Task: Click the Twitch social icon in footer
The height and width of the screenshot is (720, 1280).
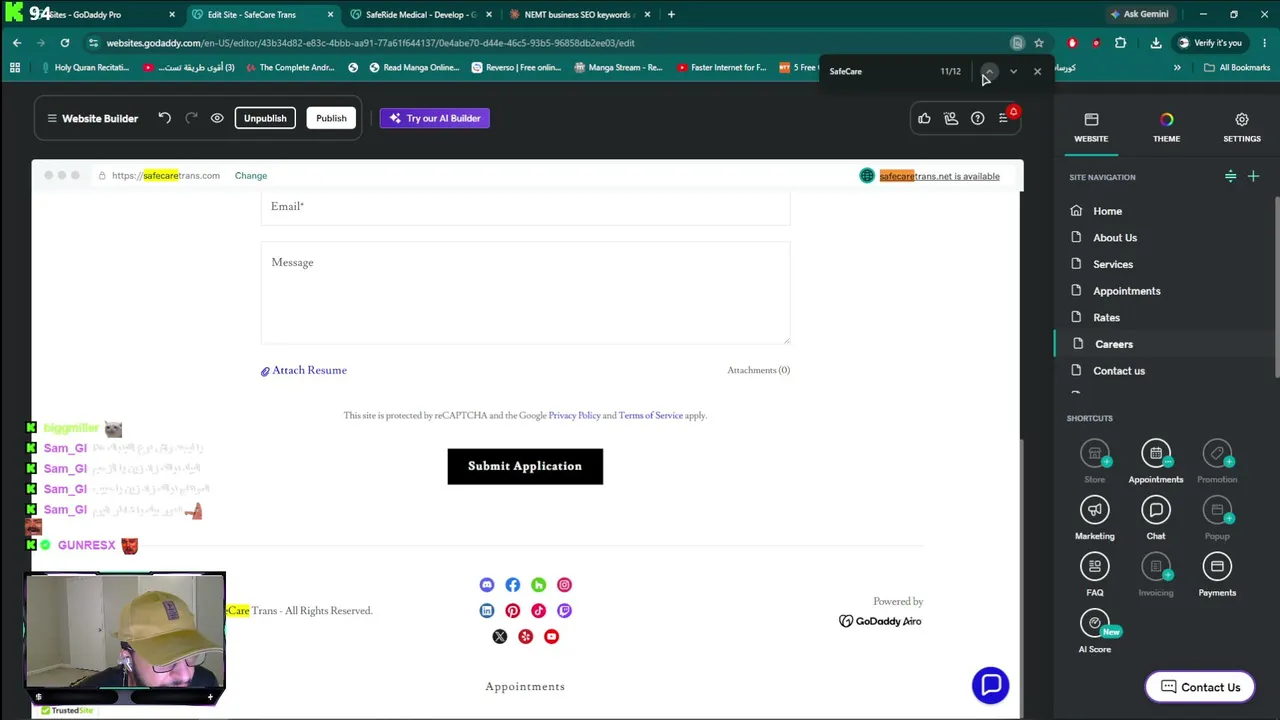Action: click(x=565, y=611)
